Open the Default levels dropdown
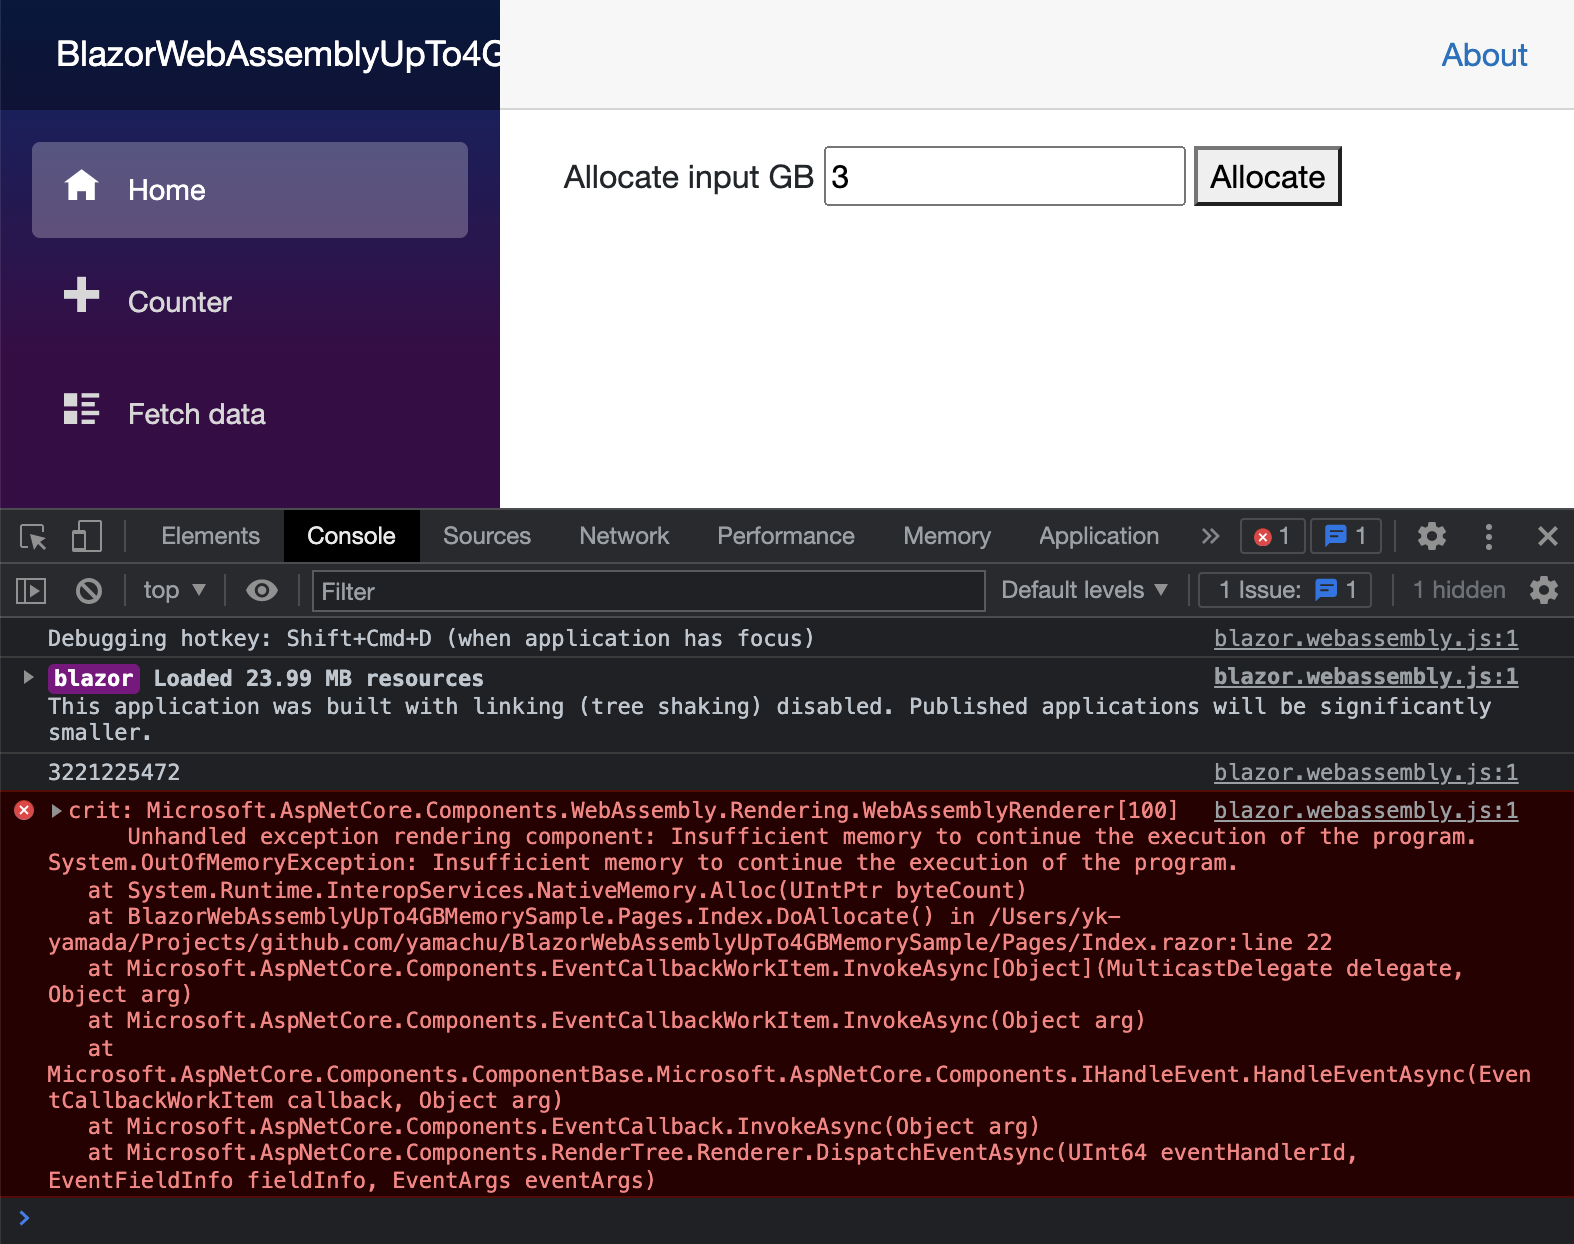 1085,590
